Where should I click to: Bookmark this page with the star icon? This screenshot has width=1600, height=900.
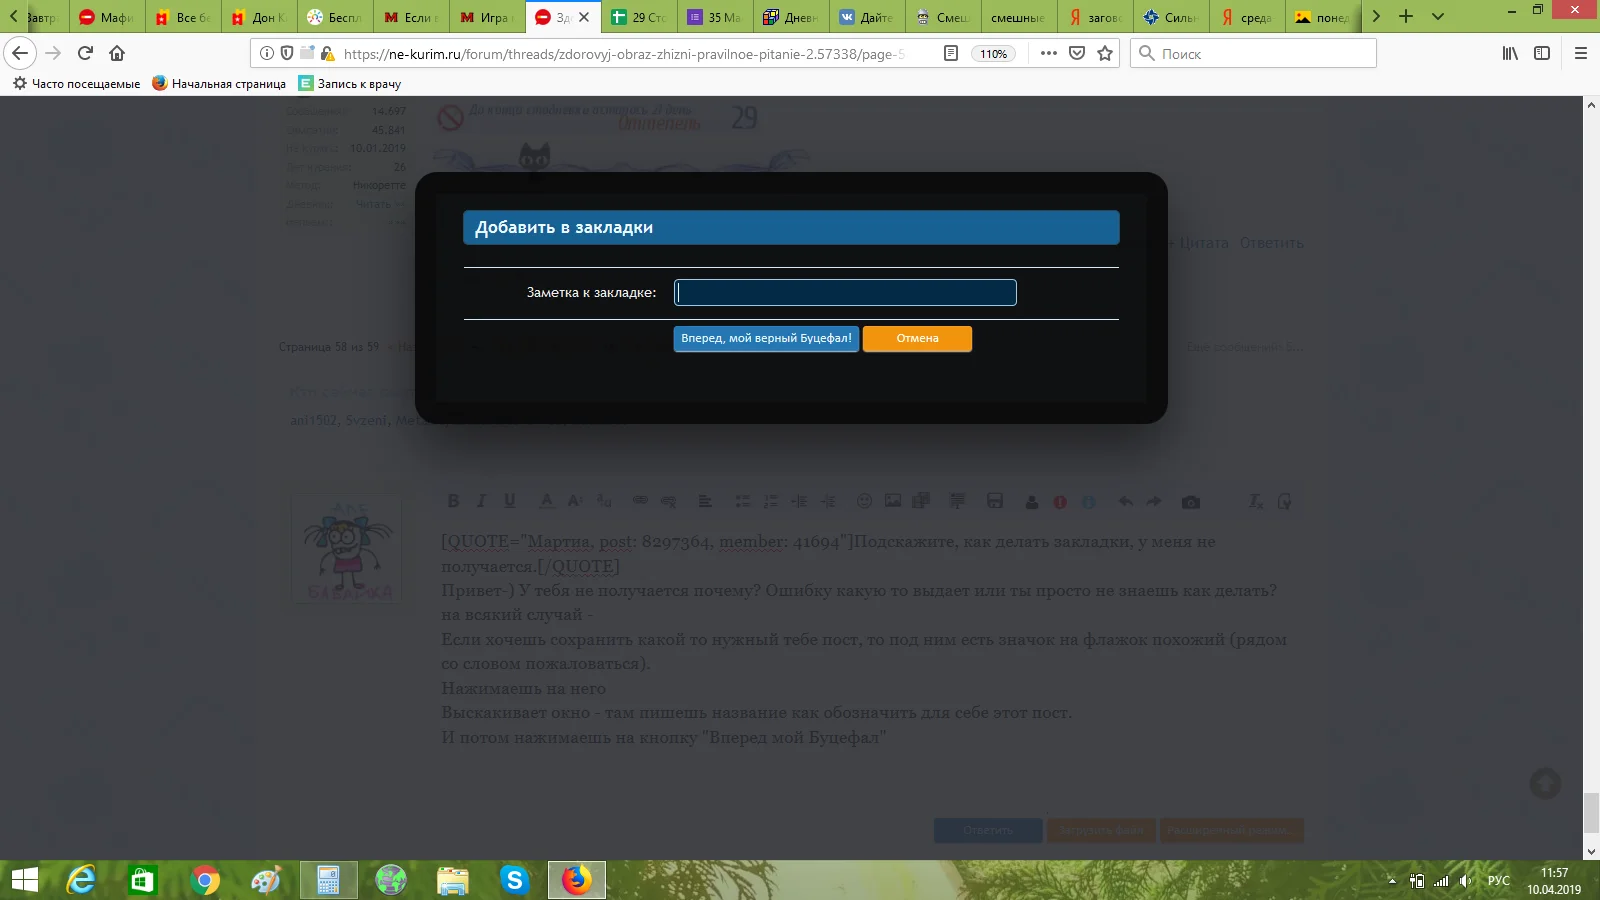[x=1105, y=53]
